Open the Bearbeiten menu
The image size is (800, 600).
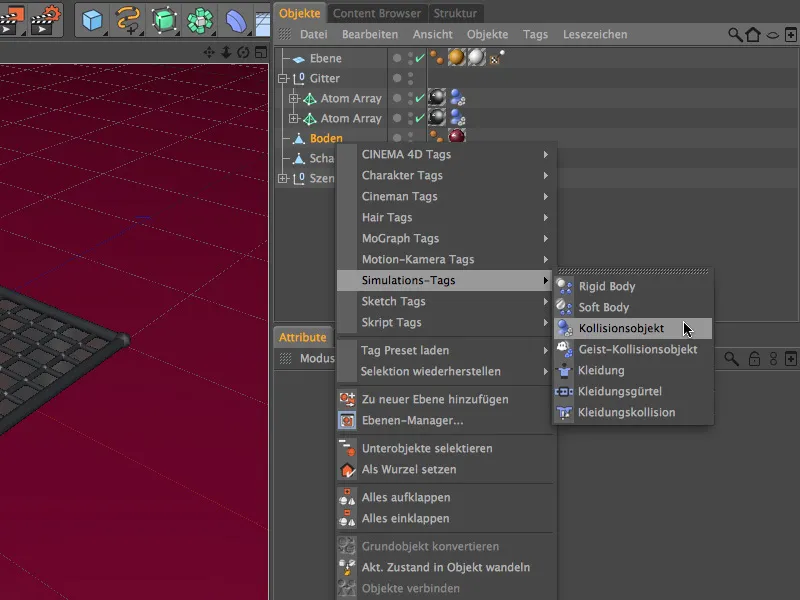(x=370, y=34)
